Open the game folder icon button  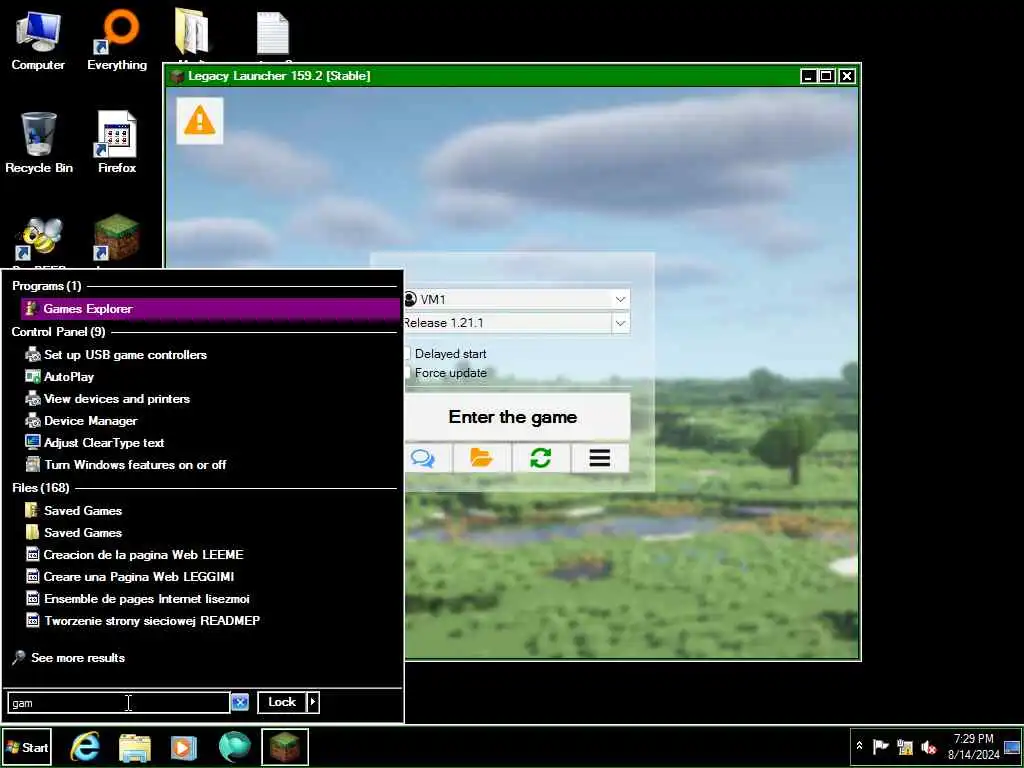click(482, 458)
